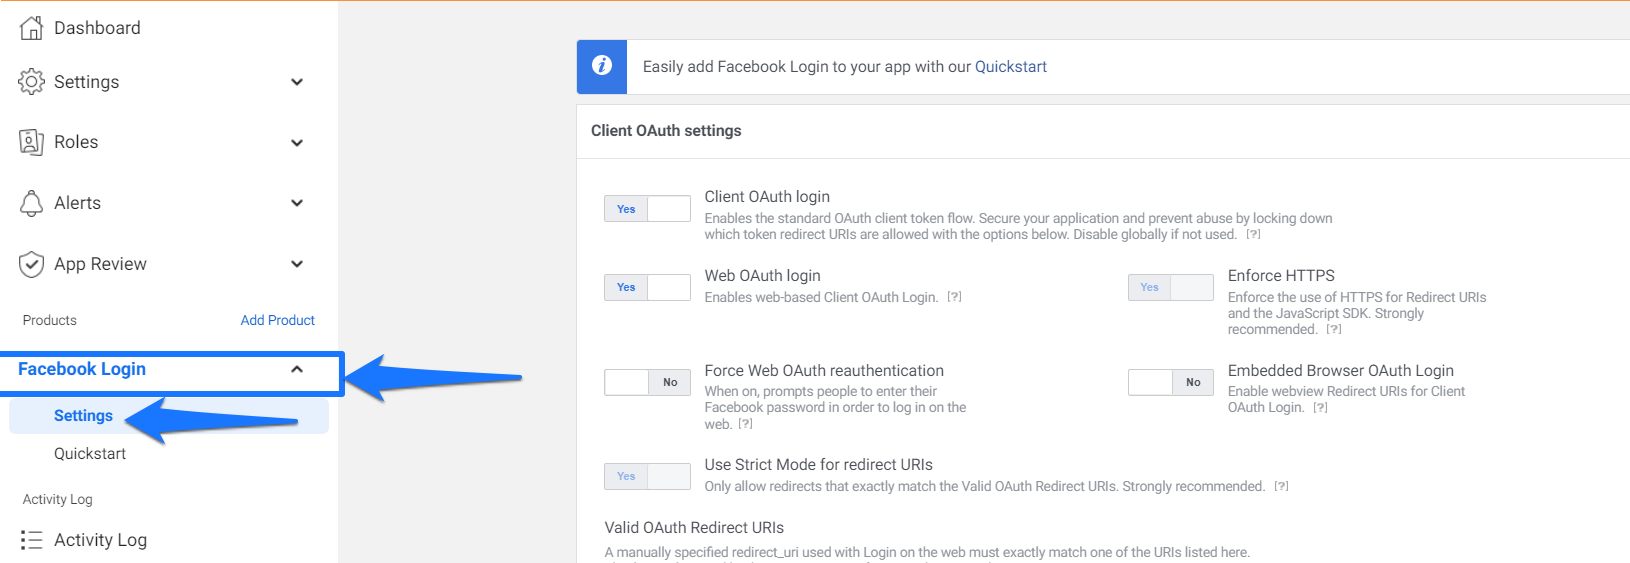Click the Products section label
The height and width of the screenshot is (563, 1630).
click(50, 320)
